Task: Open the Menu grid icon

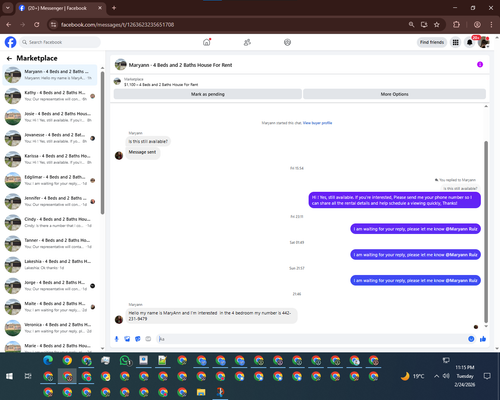Action: 455,42
